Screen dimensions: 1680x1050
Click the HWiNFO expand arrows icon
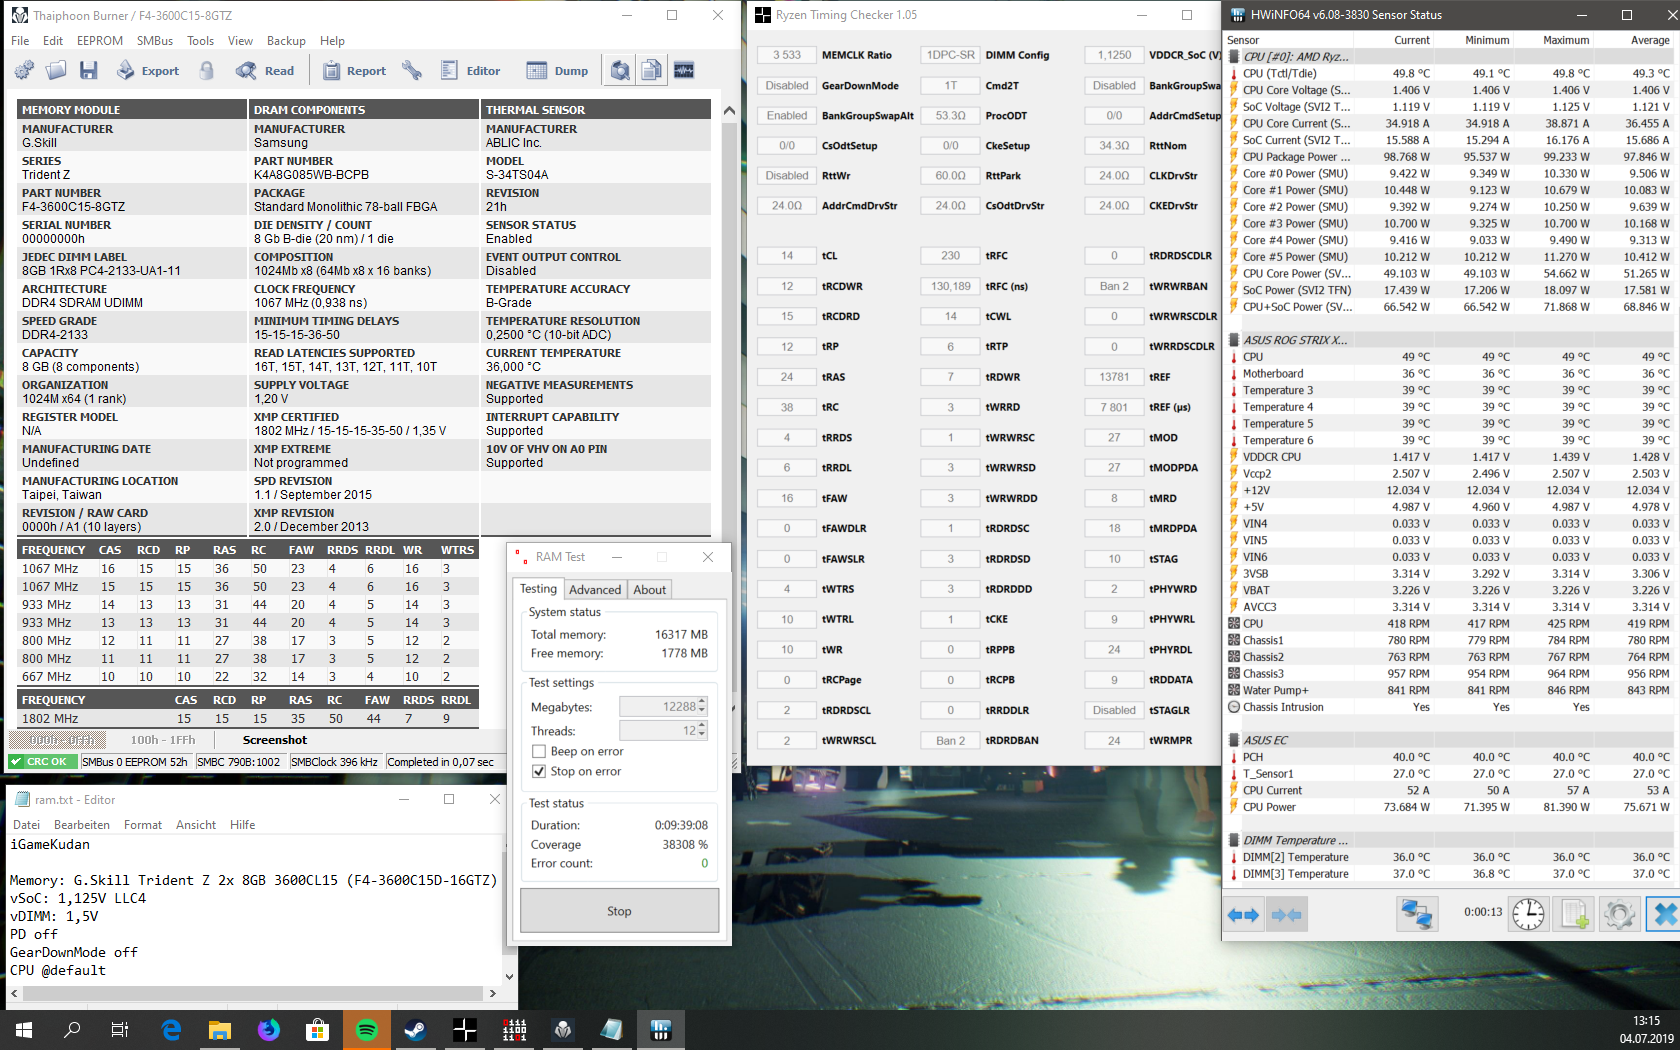[1243, 915]
